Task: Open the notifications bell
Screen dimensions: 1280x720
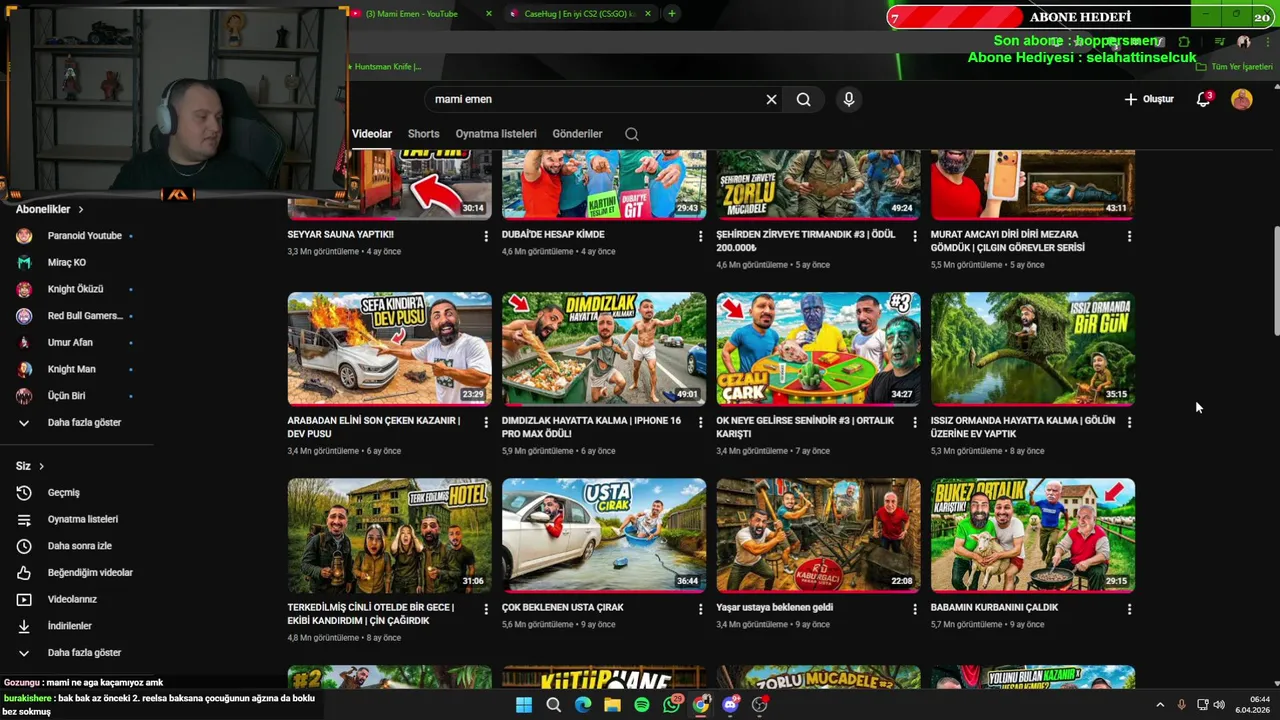Action: [x=1203, y=99]
